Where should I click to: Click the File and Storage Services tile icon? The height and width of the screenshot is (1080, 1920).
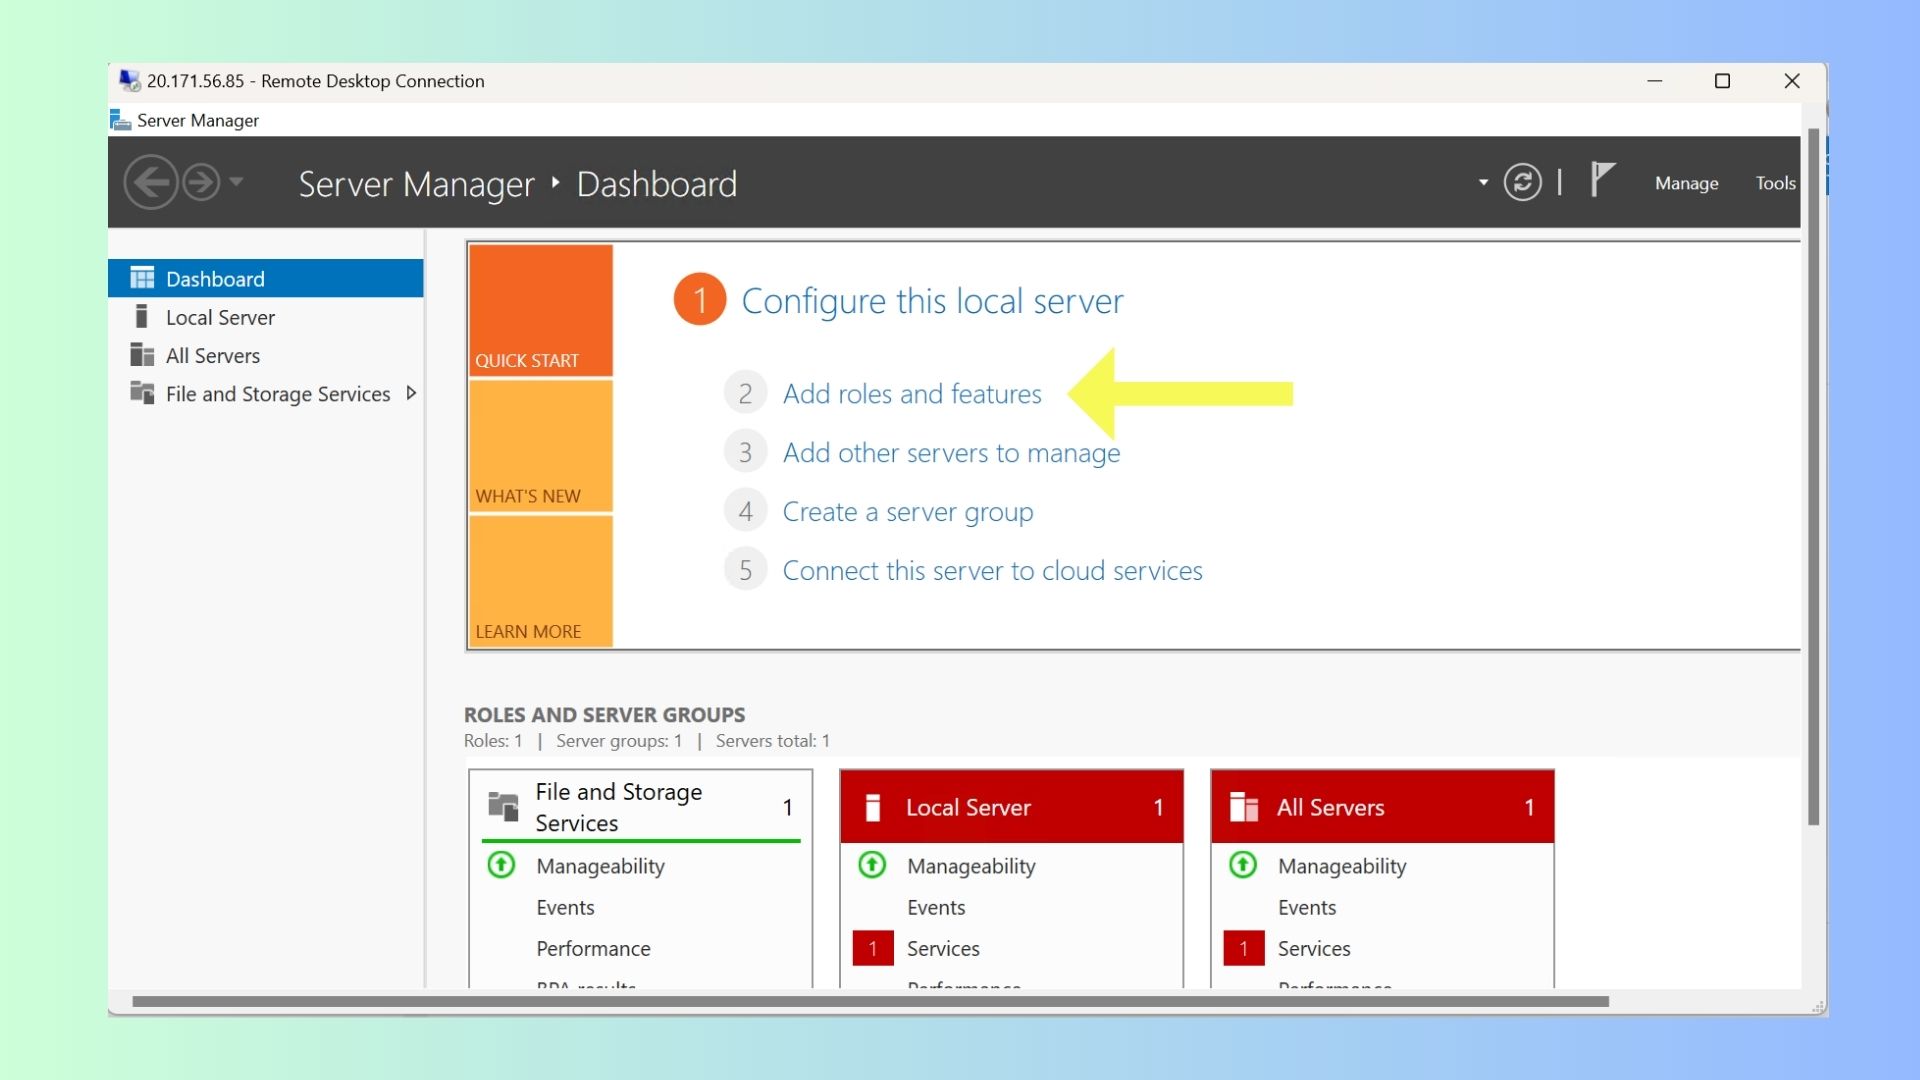pos(503,806)
